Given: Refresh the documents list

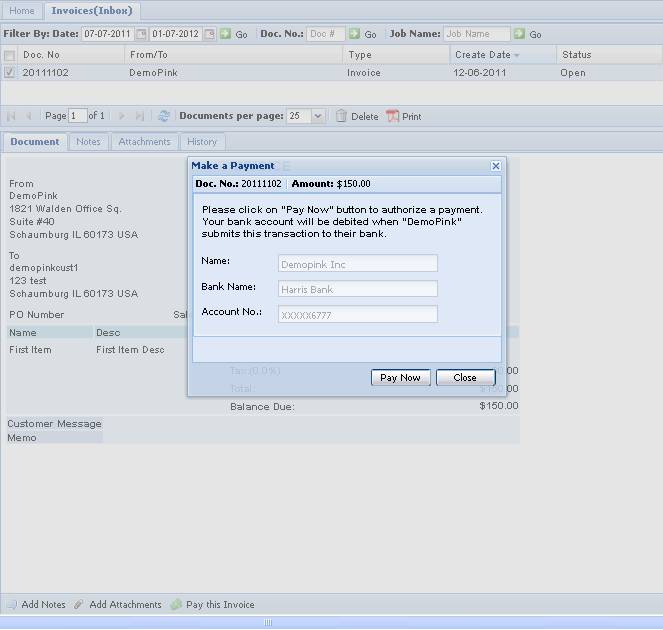Looking at the screenshot, I should click(164, 116).
